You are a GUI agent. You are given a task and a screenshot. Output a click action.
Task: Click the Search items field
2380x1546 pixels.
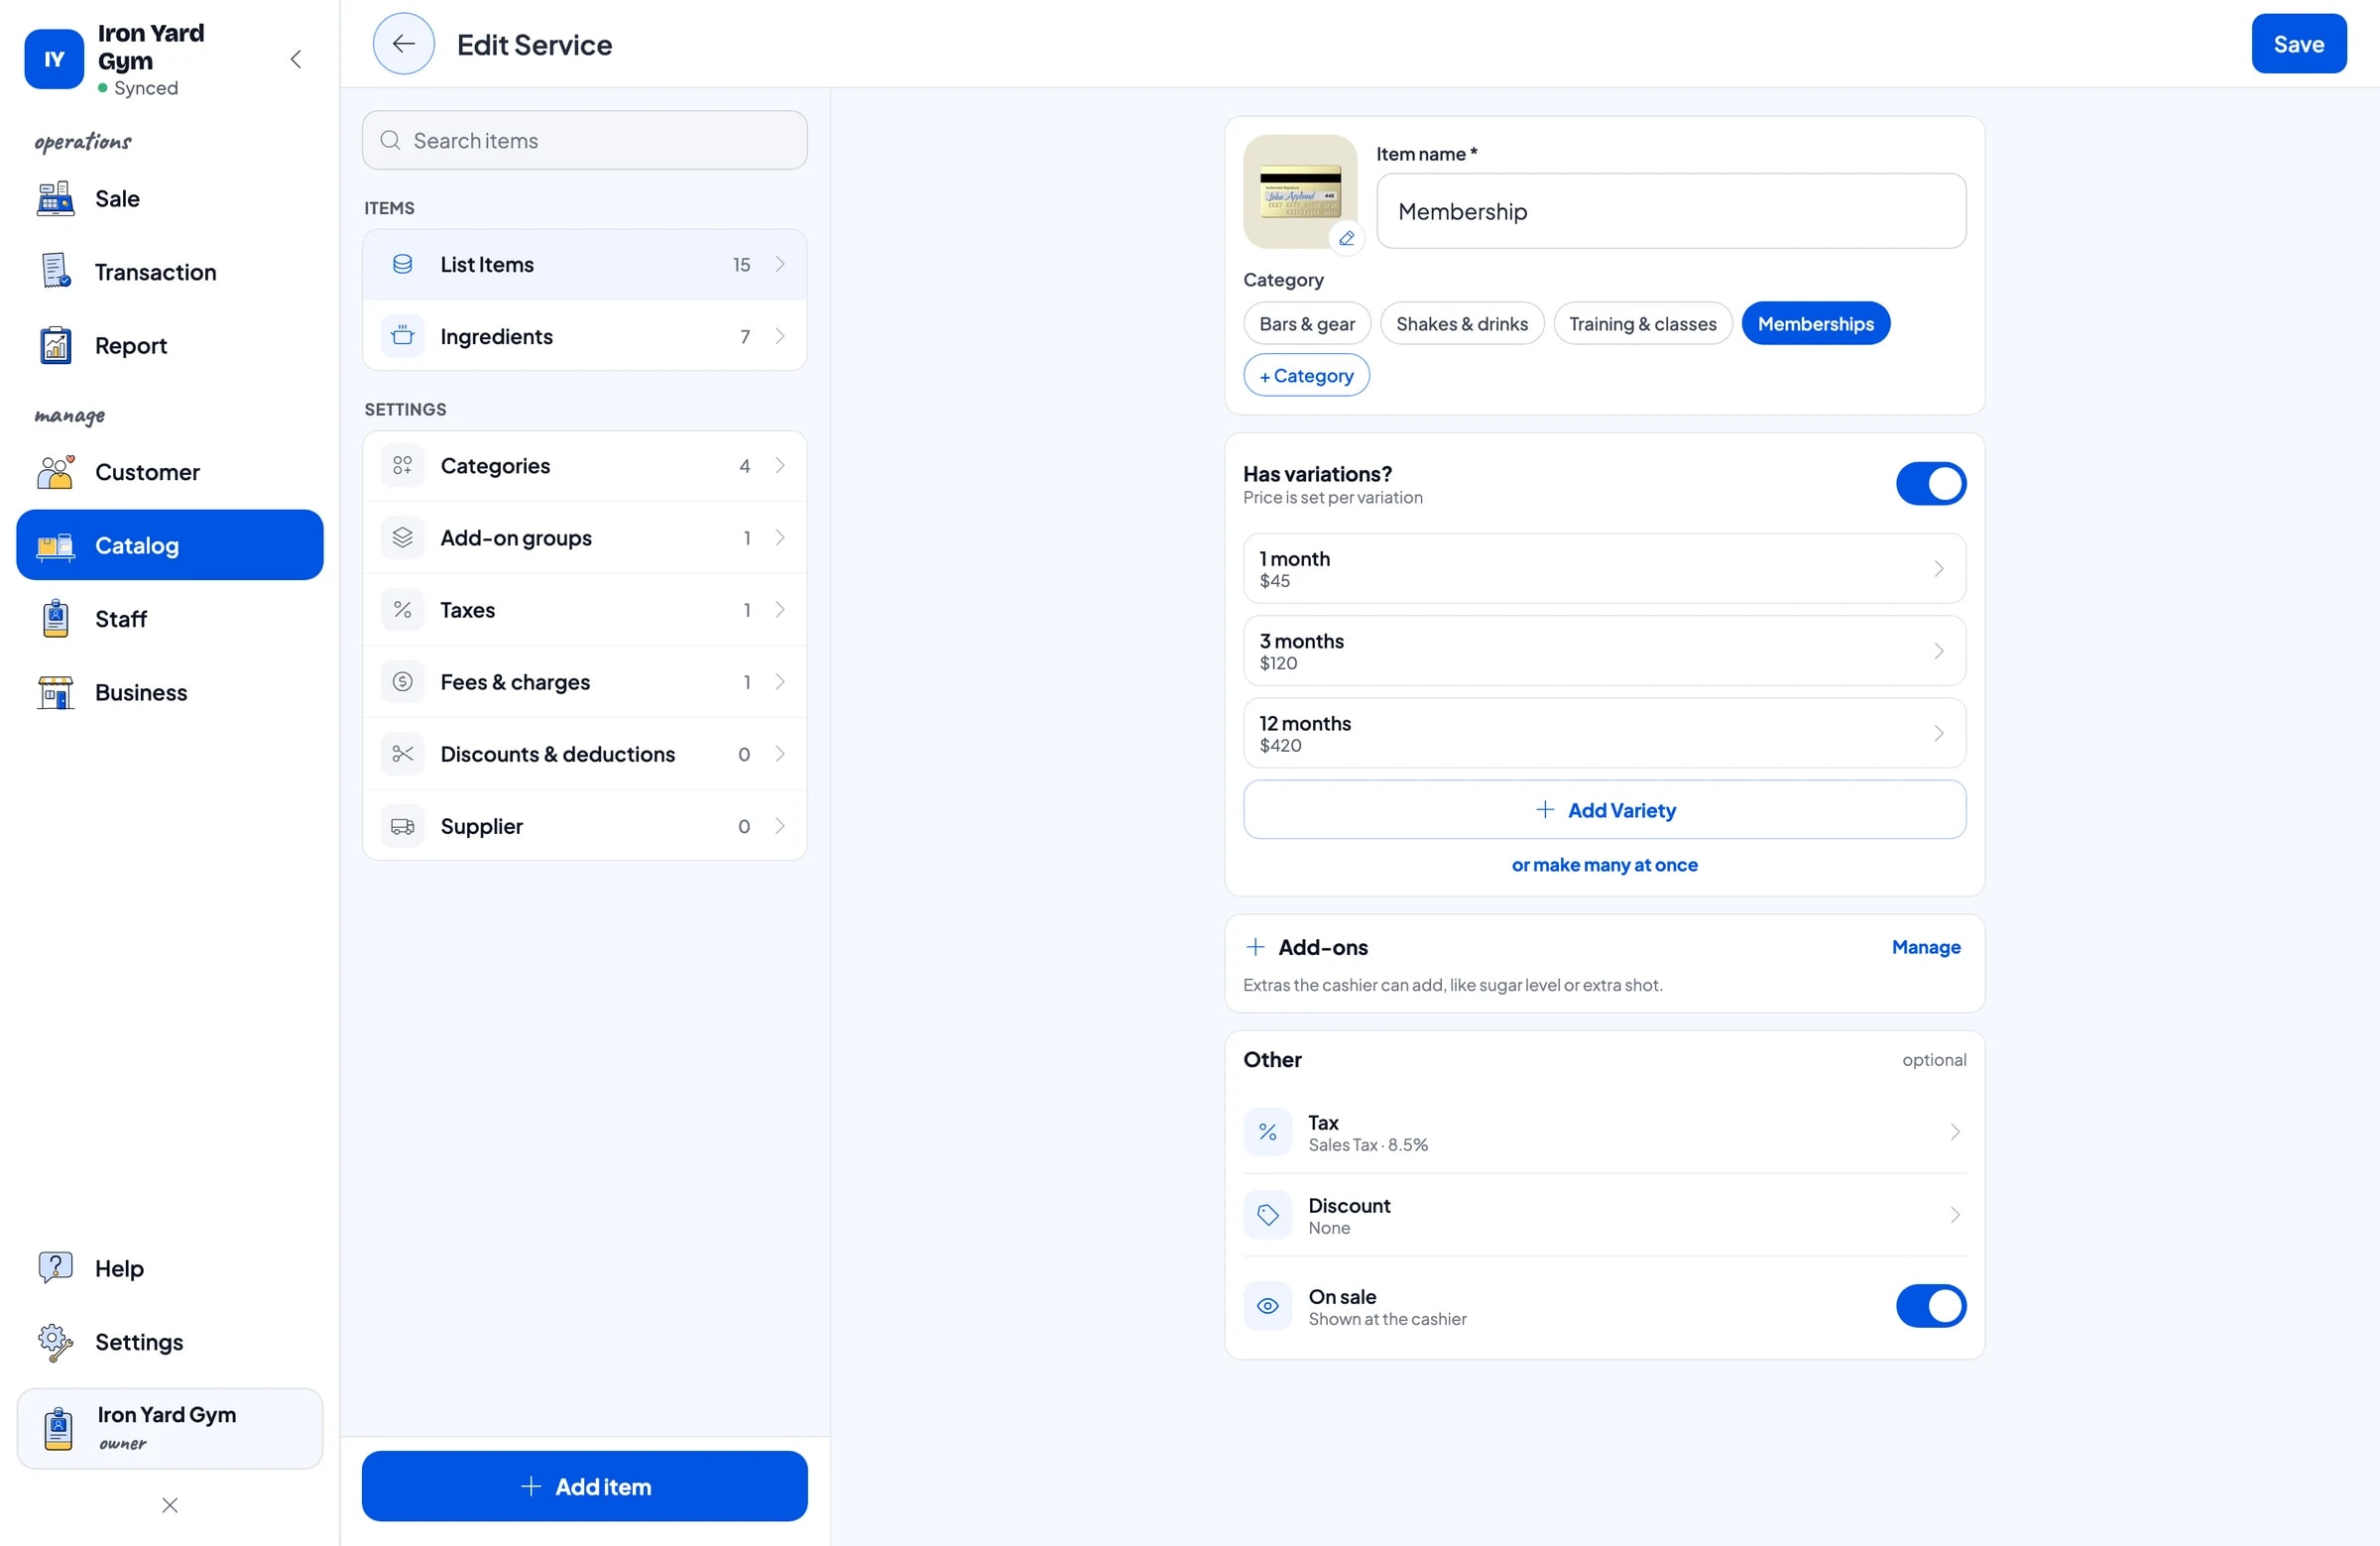tap(584, 140)
